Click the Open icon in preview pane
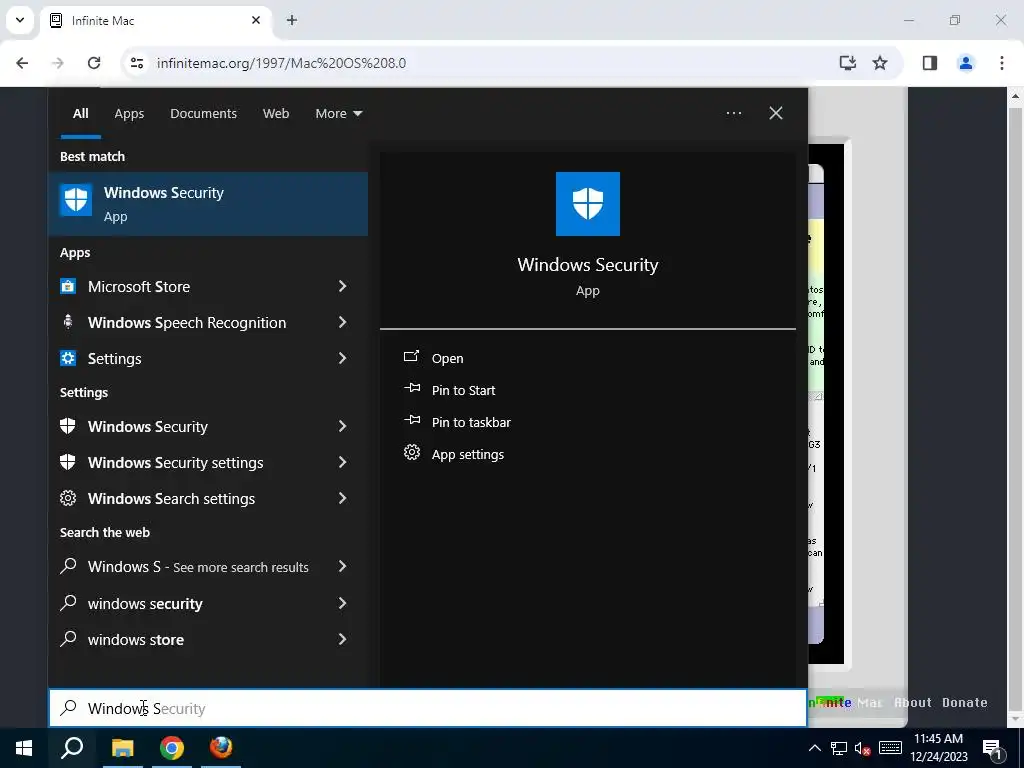The width and height of the screenshot is (1024, 768). click(411, 357)
